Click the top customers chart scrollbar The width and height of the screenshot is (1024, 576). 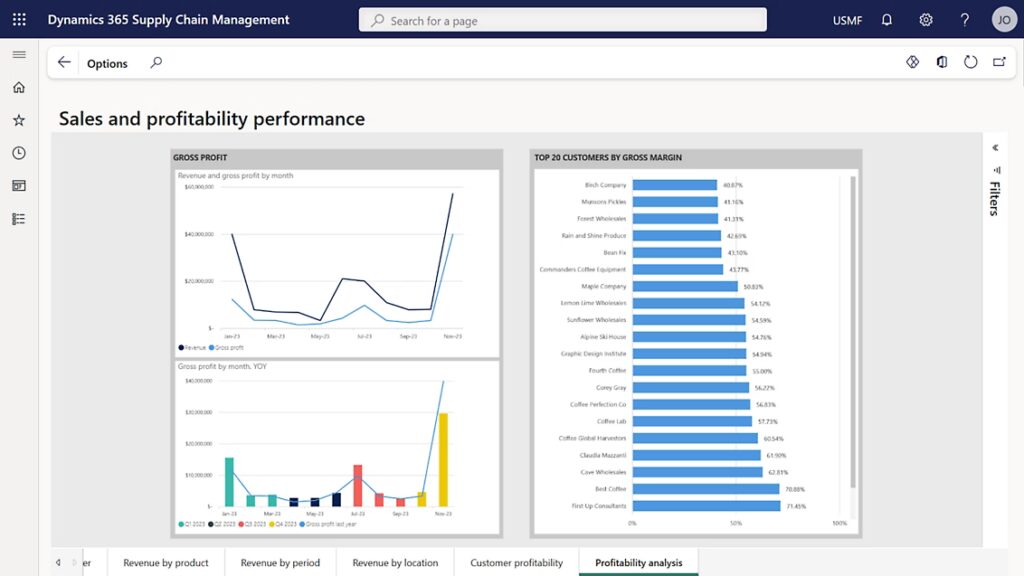(853, 330)
